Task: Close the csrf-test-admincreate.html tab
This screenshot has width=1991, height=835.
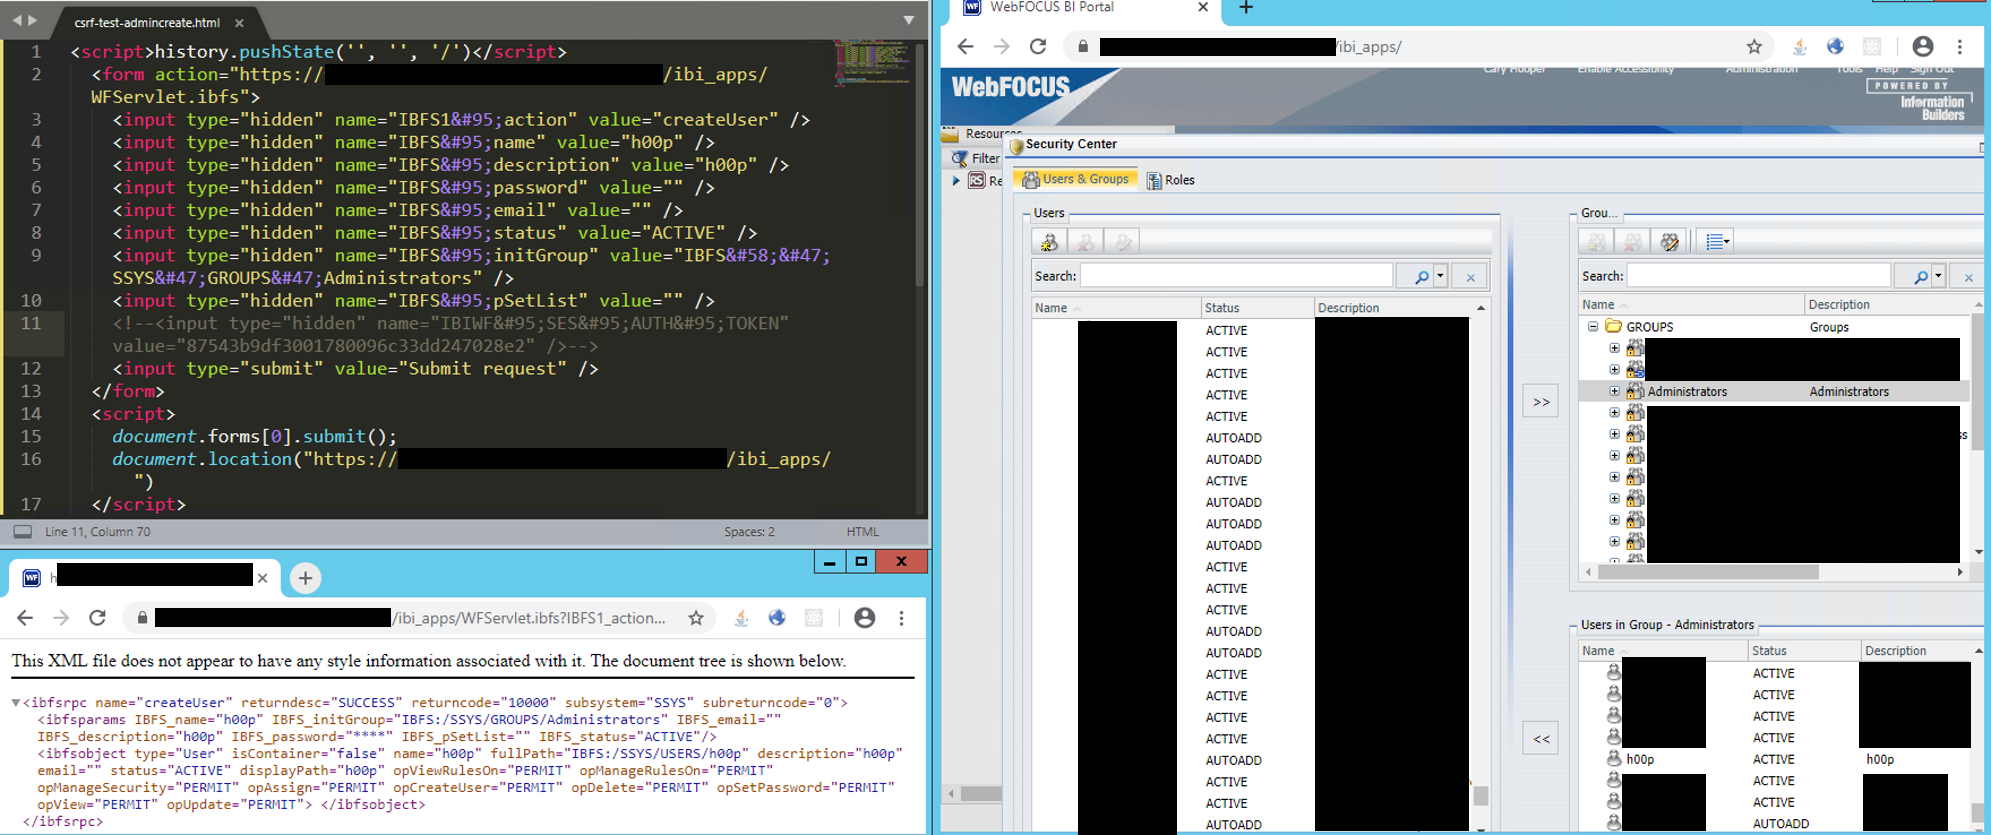Action: pos(239,22)
